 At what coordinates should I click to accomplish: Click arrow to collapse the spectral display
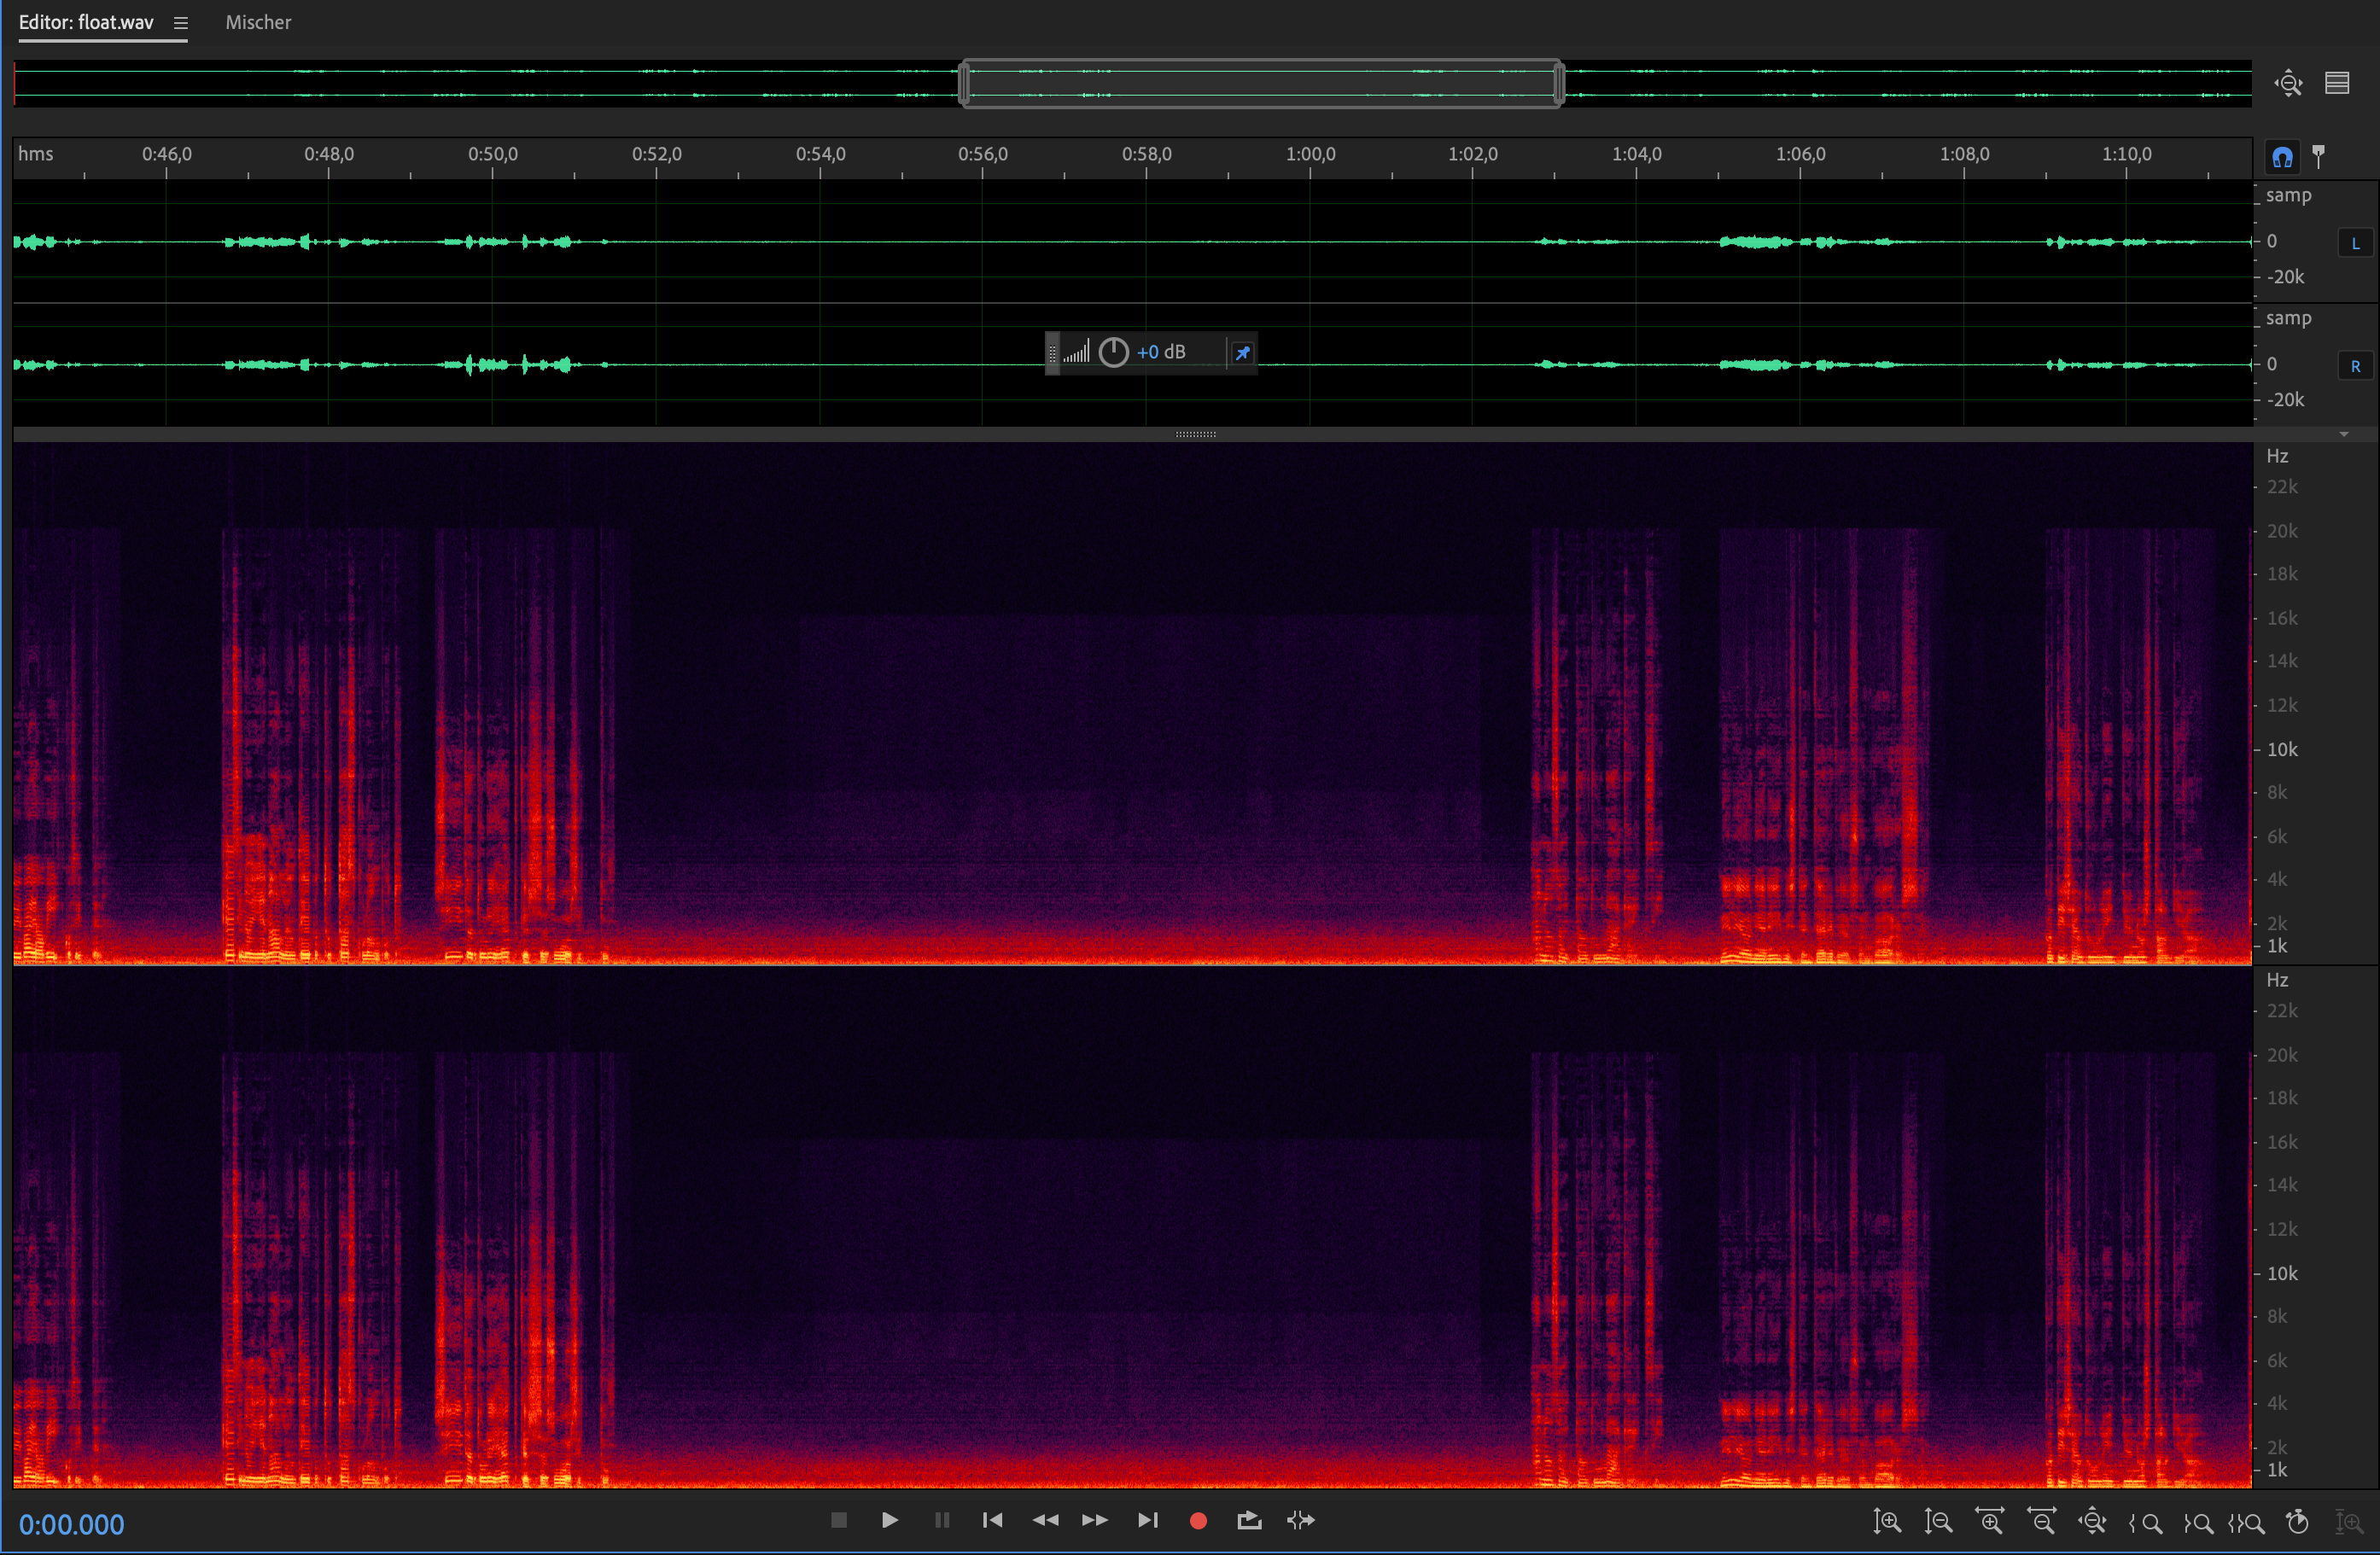pyautogui.click(x=2344, y=434)
